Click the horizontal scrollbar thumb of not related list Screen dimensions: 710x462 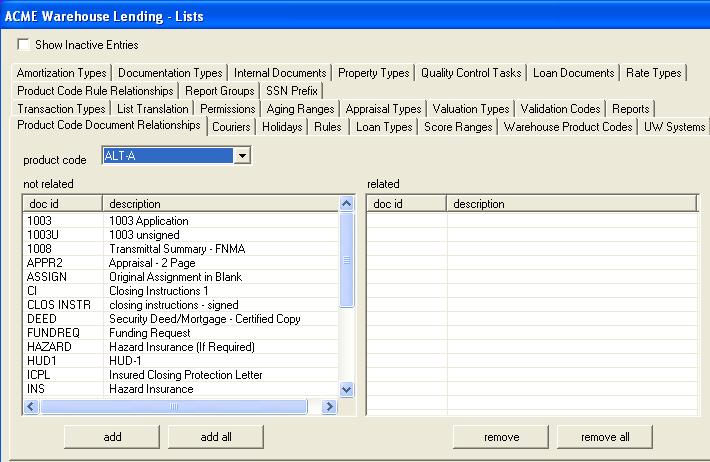174,407
